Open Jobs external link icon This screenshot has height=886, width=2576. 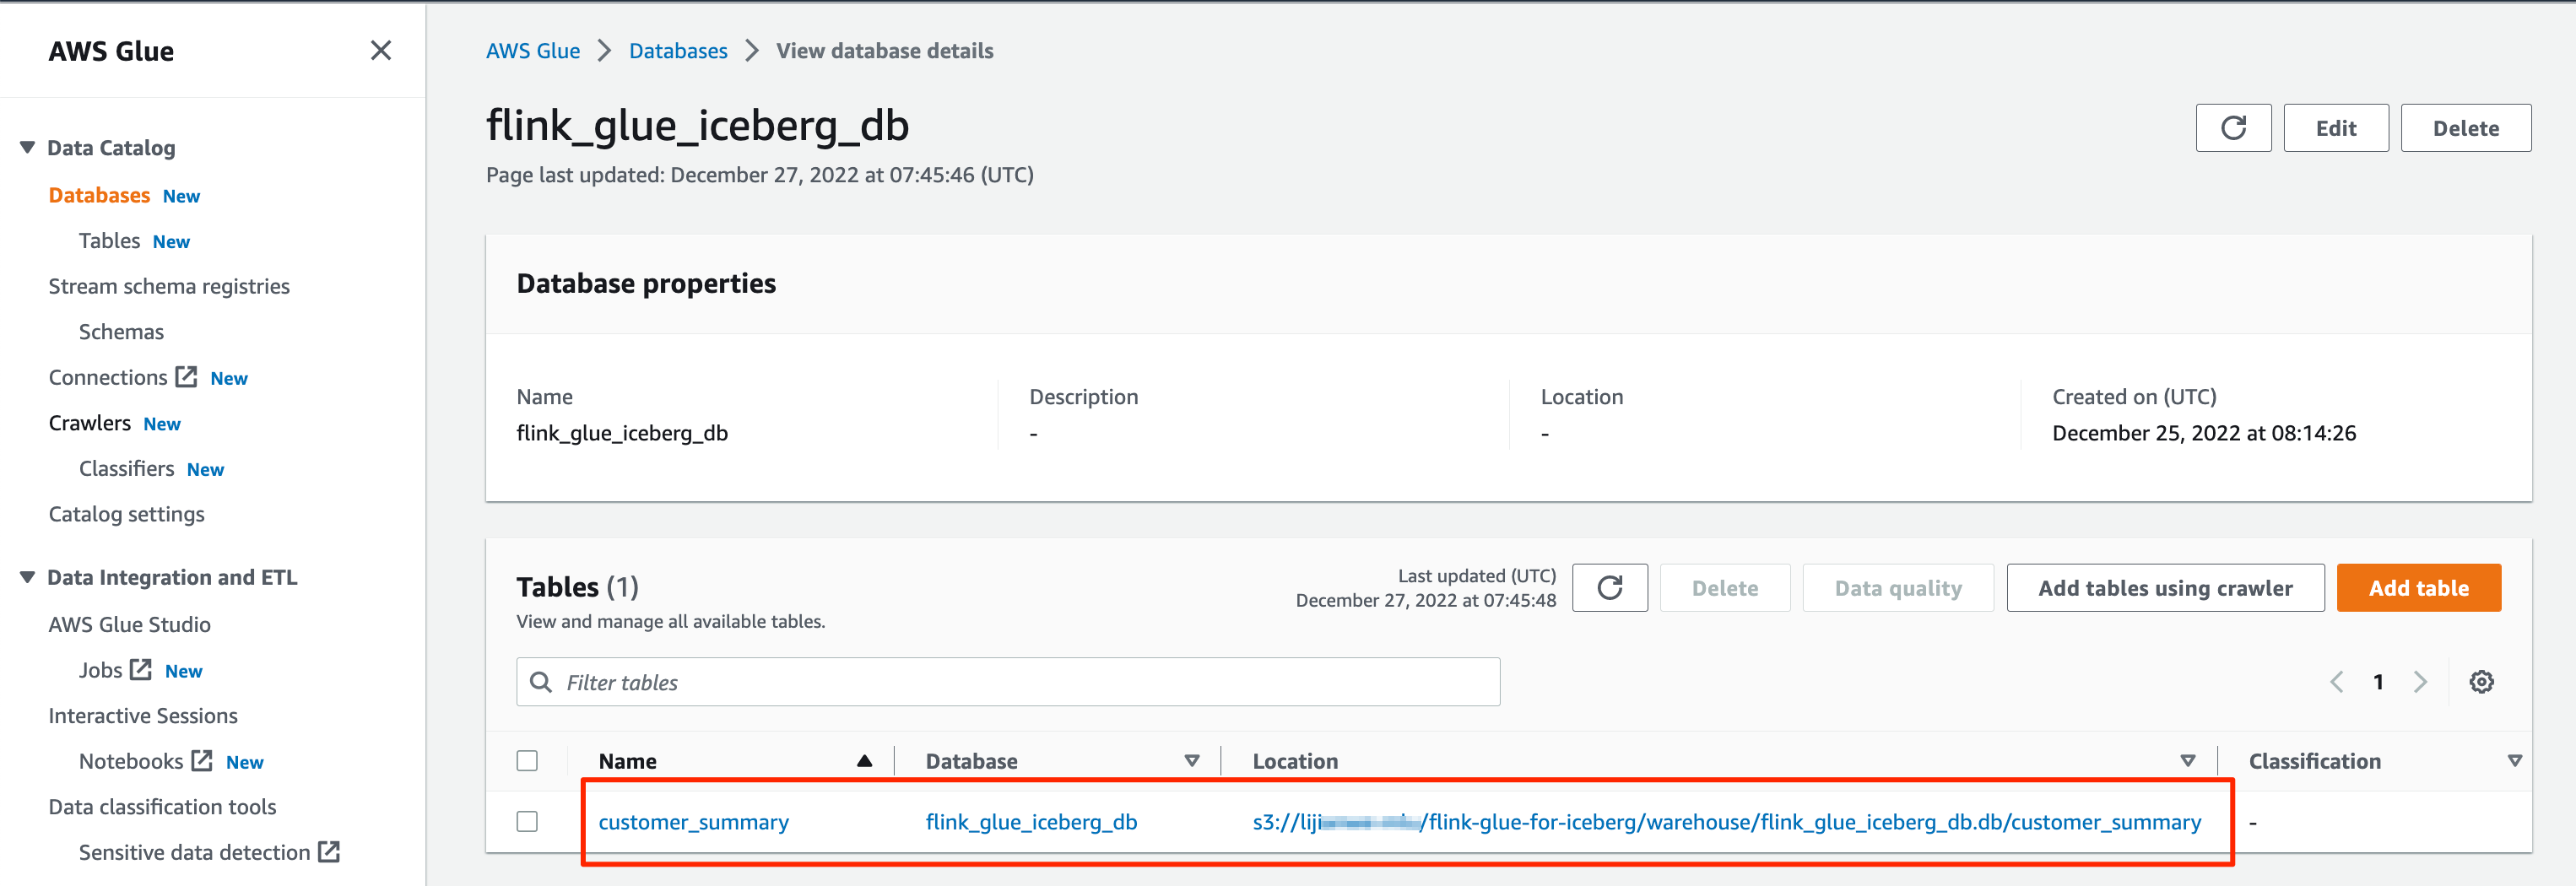pyautogui.click(x=141, y=670)
